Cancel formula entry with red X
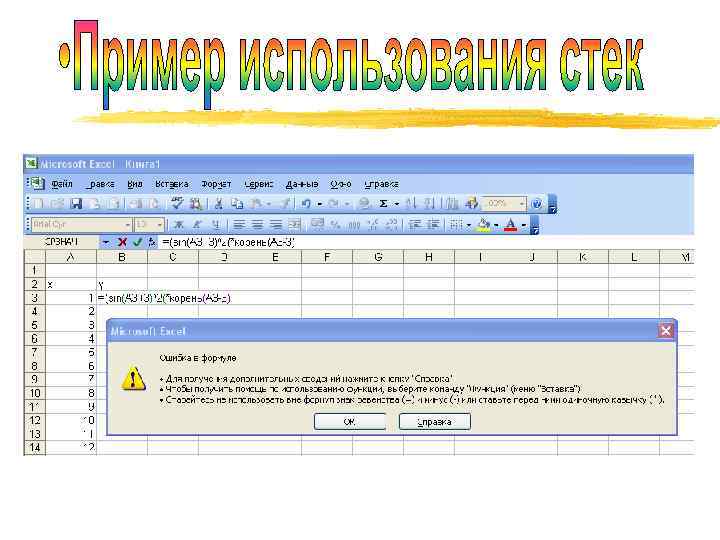 (122, 242)
